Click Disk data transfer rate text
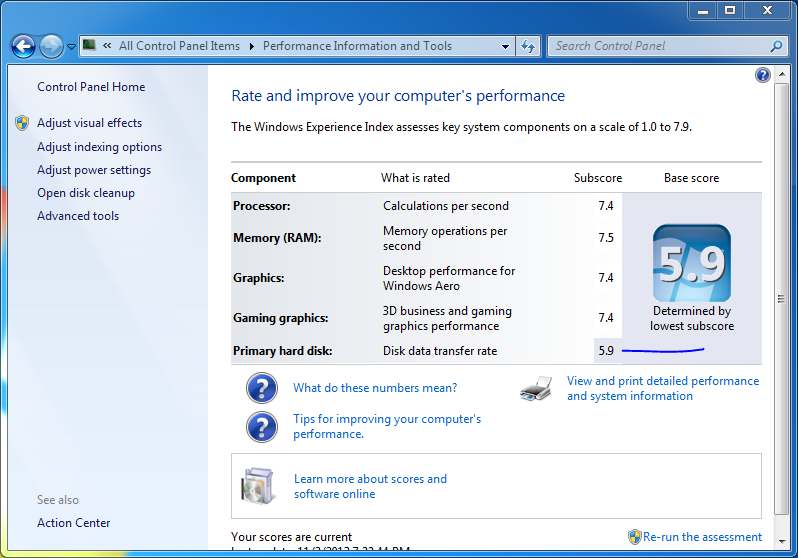798x558 pixels. 440,351
